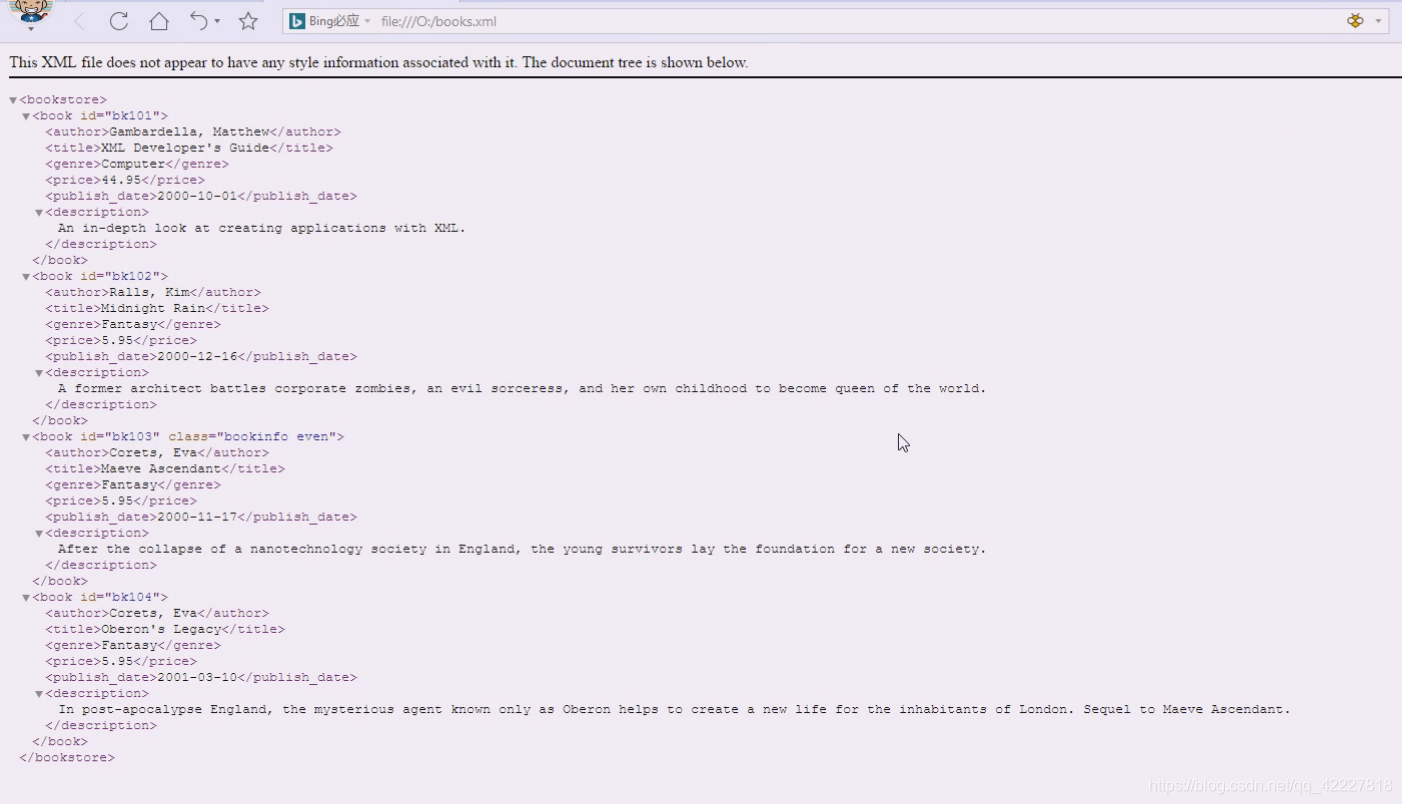Image resolution: width=1402 pixels, height=804 pixels.
Task: Open the user avatar profile
Action: (30, 9)
